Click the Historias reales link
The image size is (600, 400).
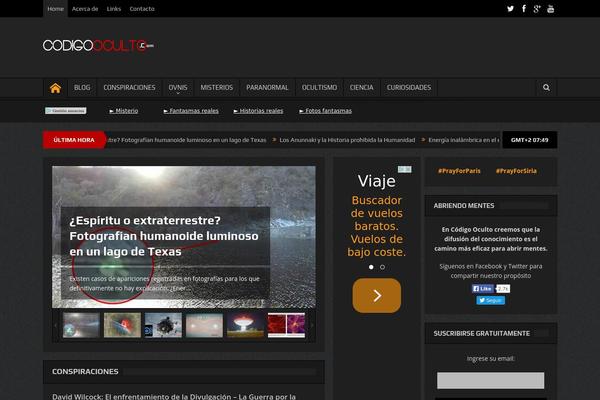pyautogui.click(x=258, y=111)
